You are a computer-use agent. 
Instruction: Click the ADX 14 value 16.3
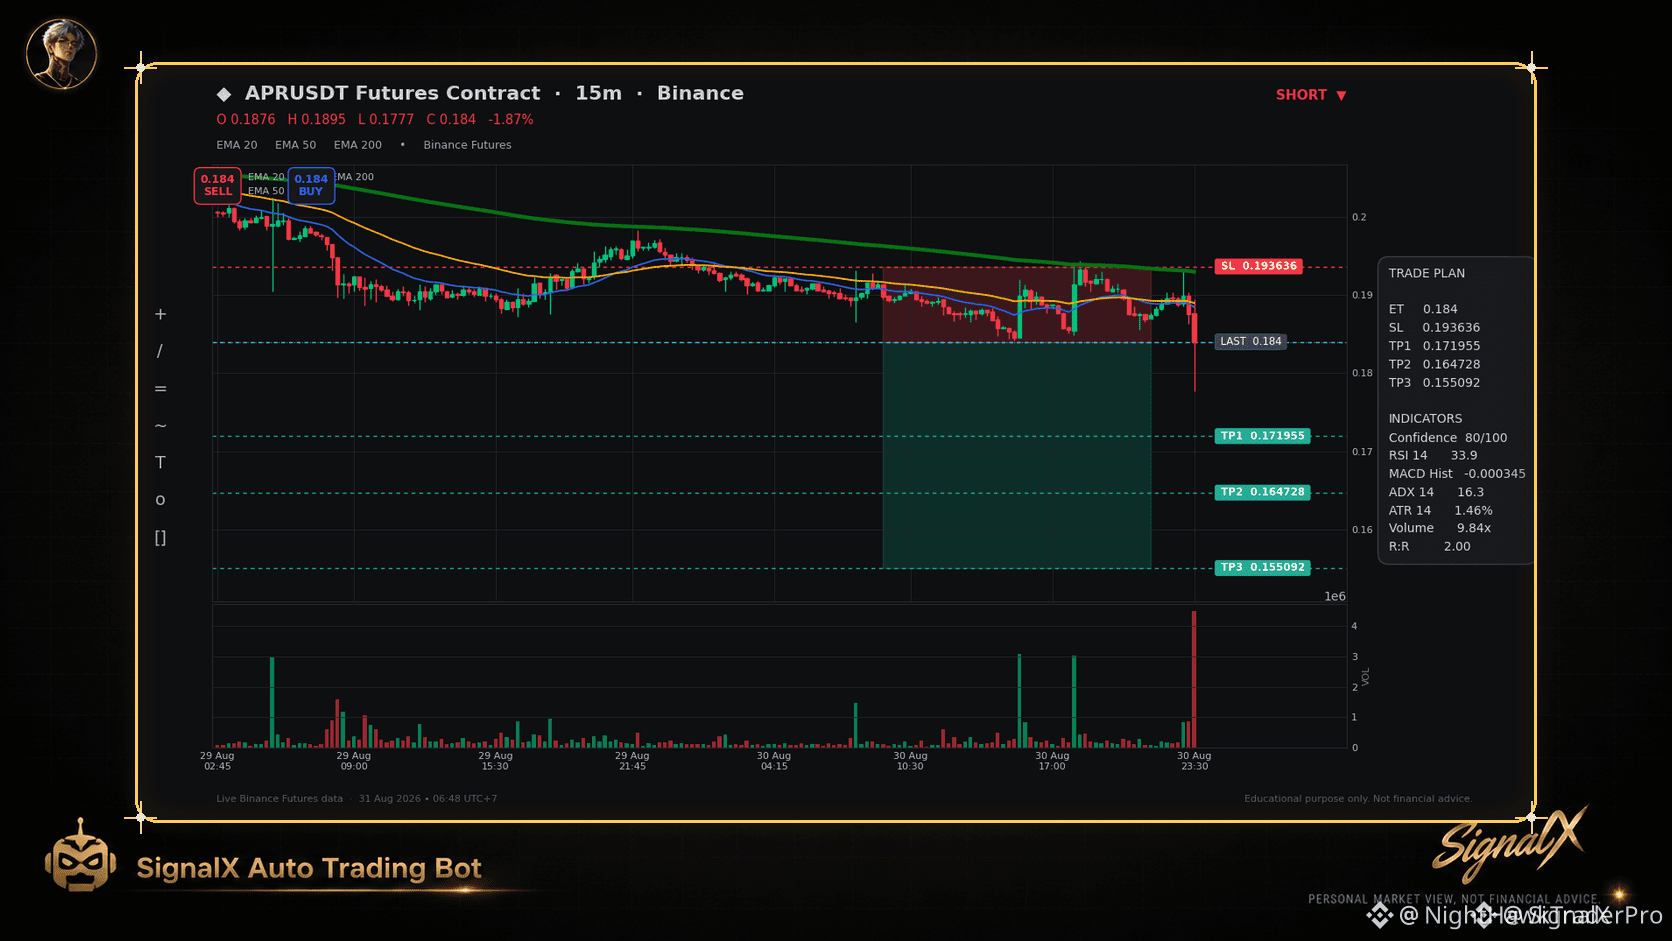[1470, 492]
